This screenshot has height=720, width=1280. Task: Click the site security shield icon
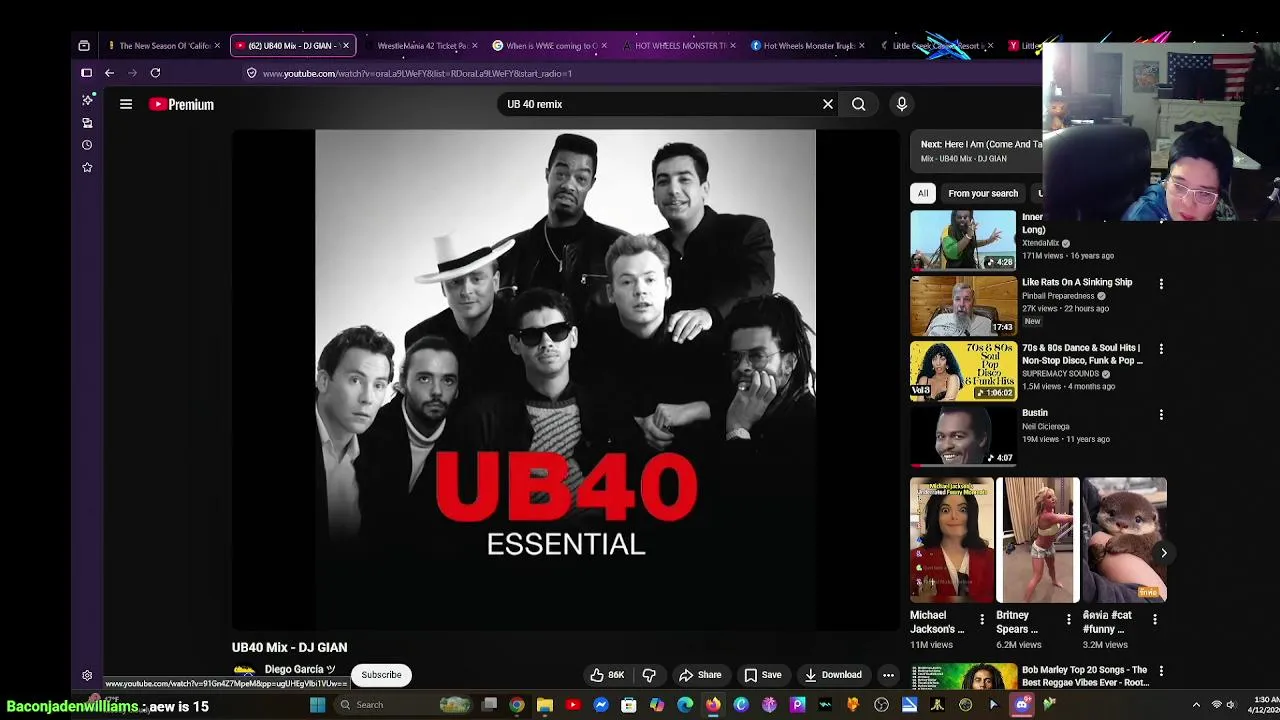(251, 73)
